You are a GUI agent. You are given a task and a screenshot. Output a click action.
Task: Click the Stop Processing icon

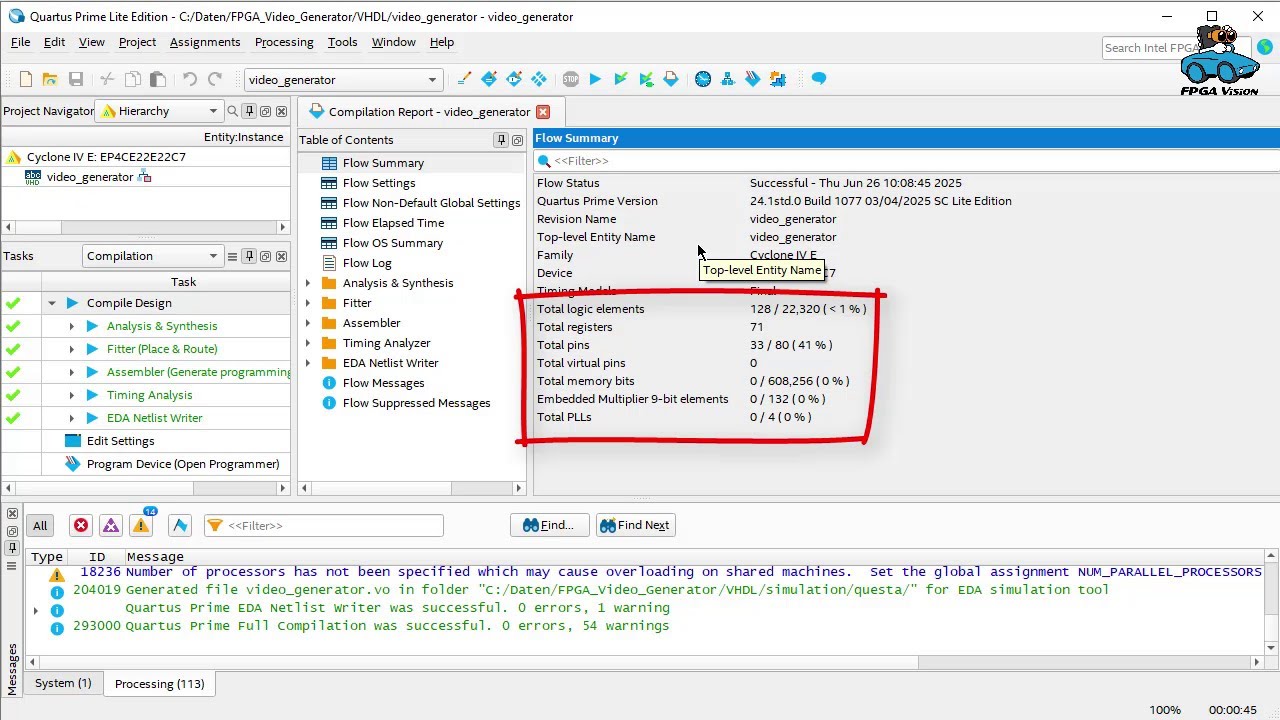click(x=570, y=79)
